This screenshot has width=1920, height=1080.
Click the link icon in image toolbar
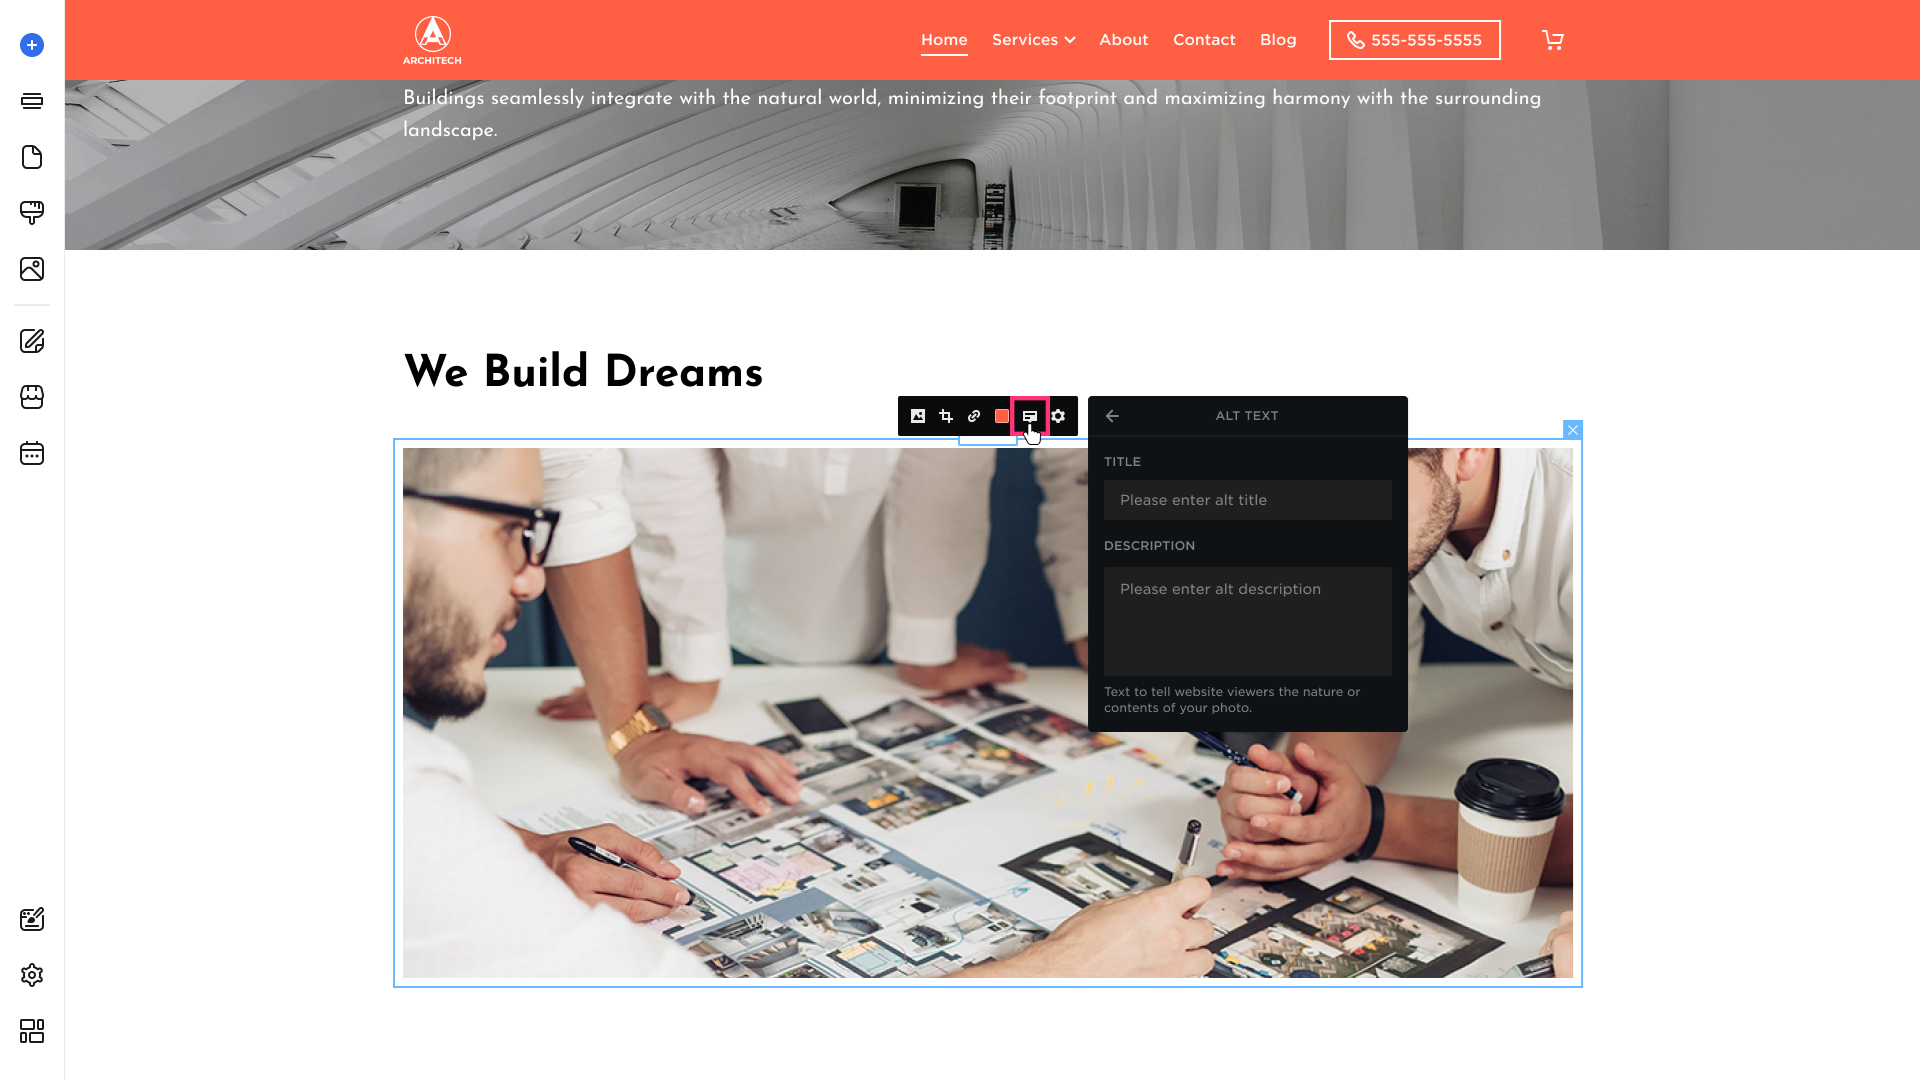[974, 416]
